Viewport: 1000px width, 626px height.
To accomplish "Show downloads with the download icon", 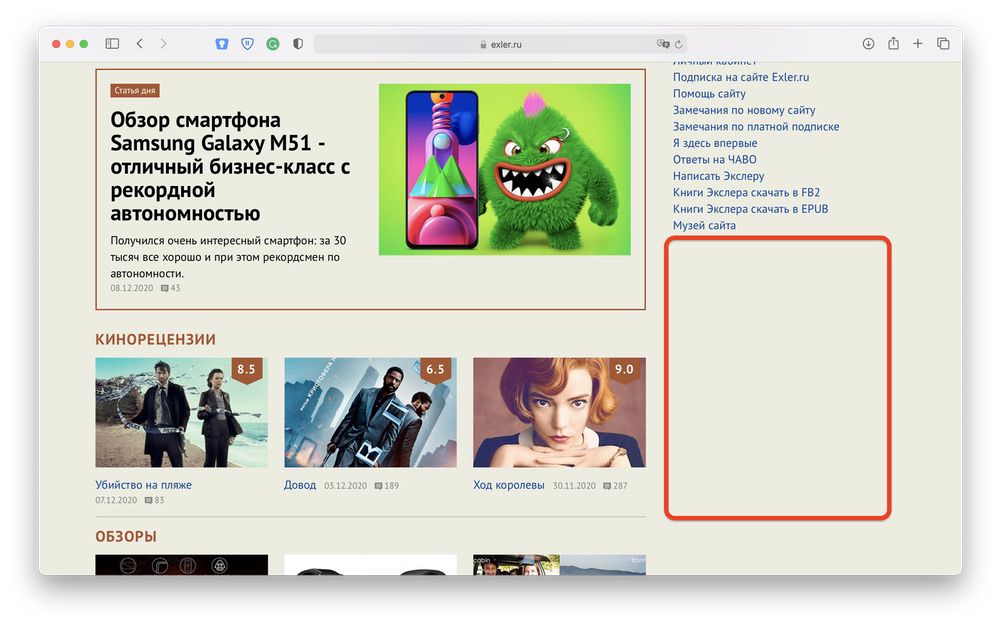I will click(x=868, y=43).
